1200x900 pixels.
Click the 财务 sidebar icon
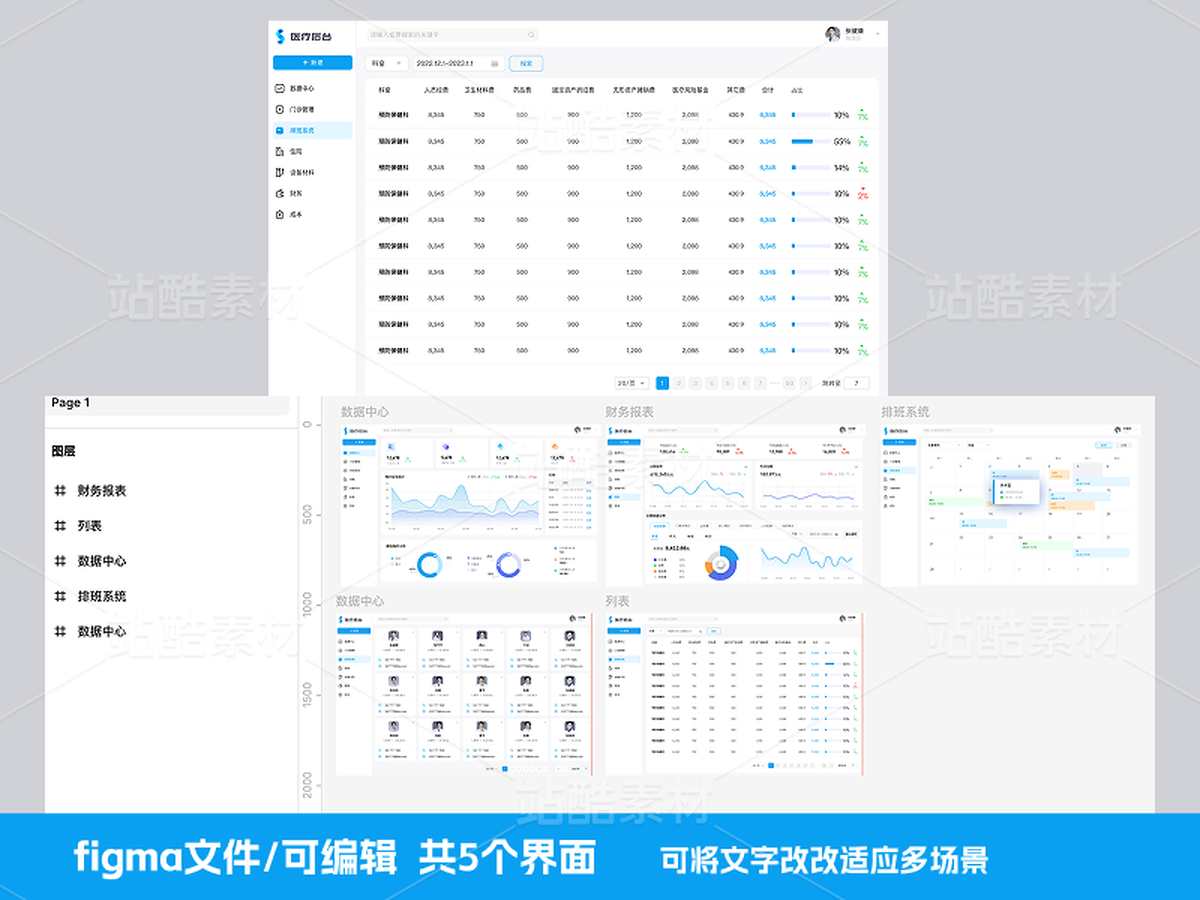[x=280, y=193]
